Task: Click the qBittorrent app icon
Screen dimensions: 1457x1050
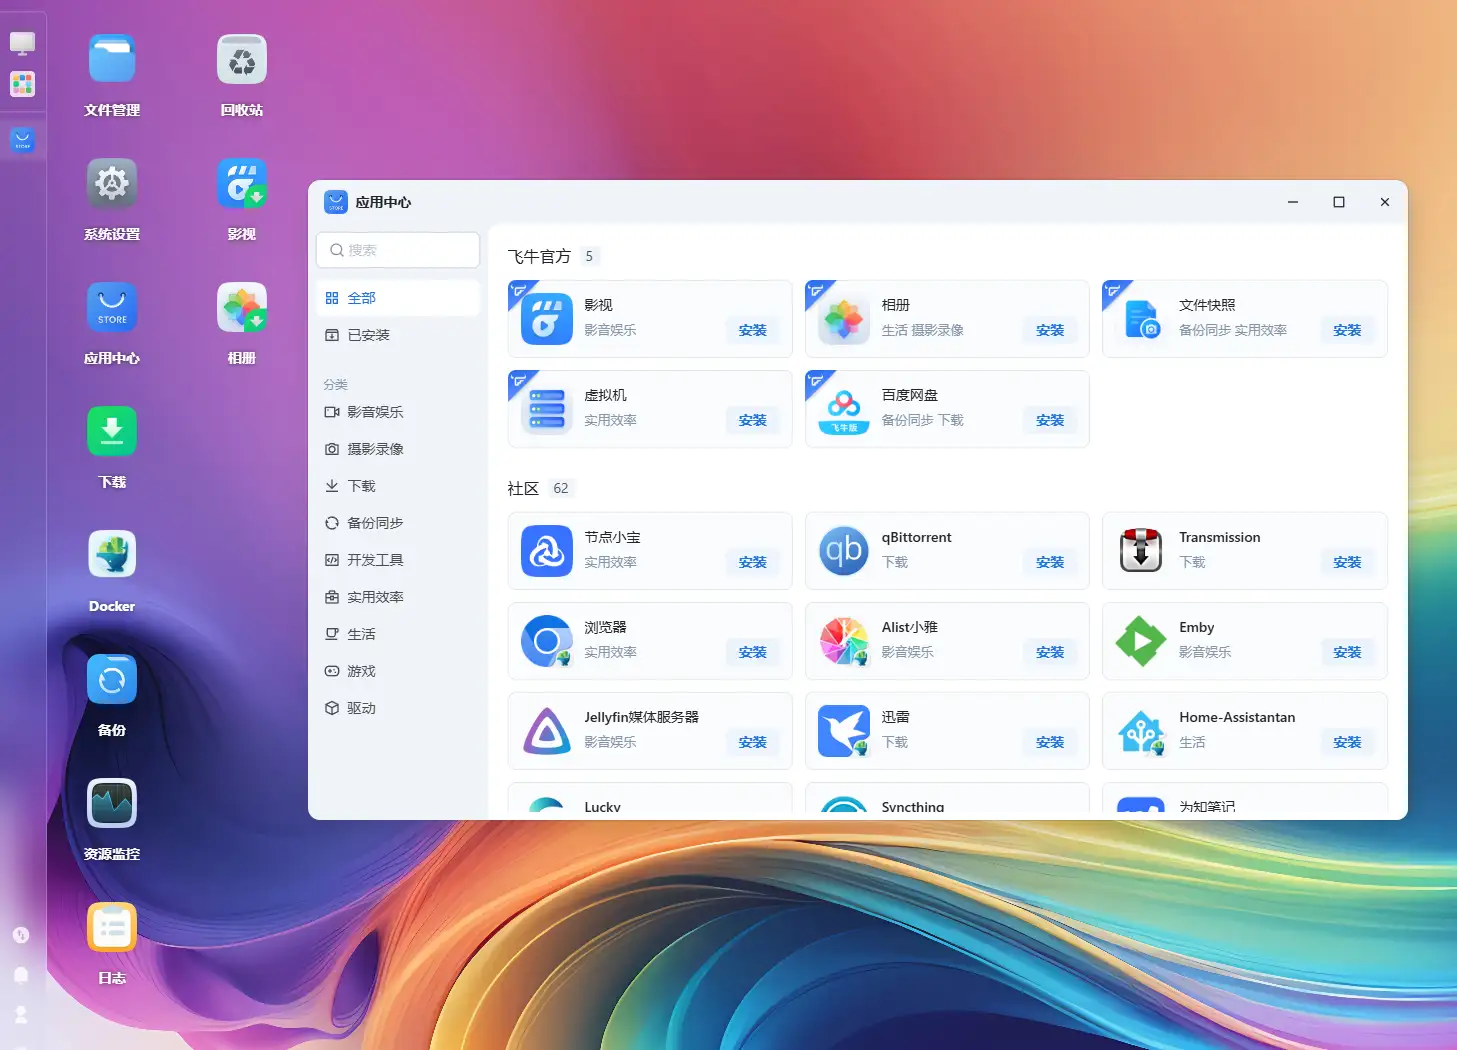Action: (844, 551)
